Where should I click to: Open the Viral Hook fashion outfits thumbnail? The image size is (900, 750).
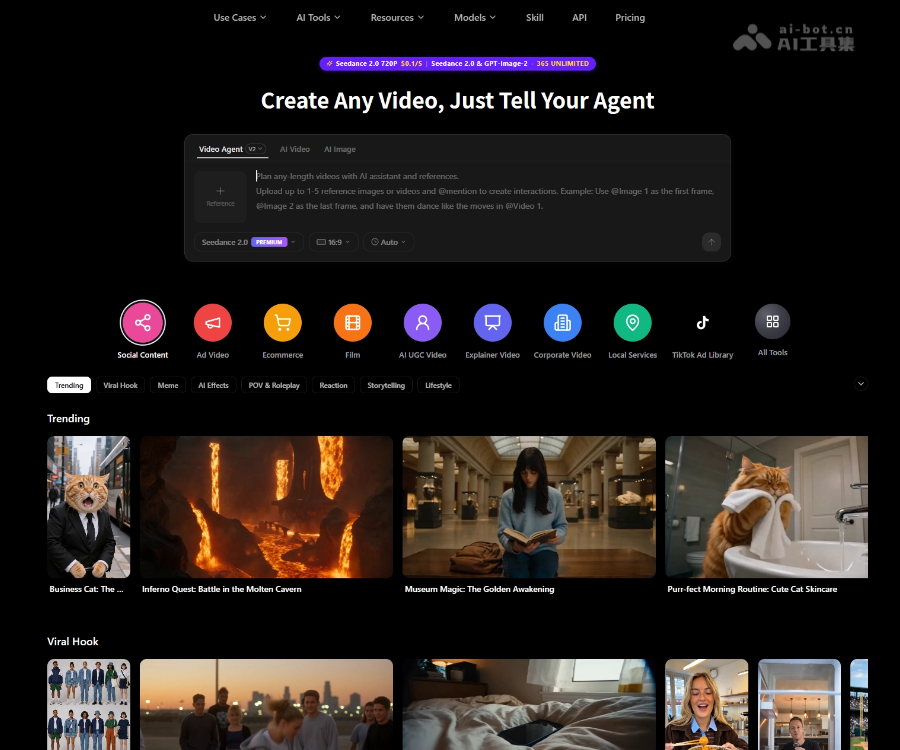tap(88, 705)
